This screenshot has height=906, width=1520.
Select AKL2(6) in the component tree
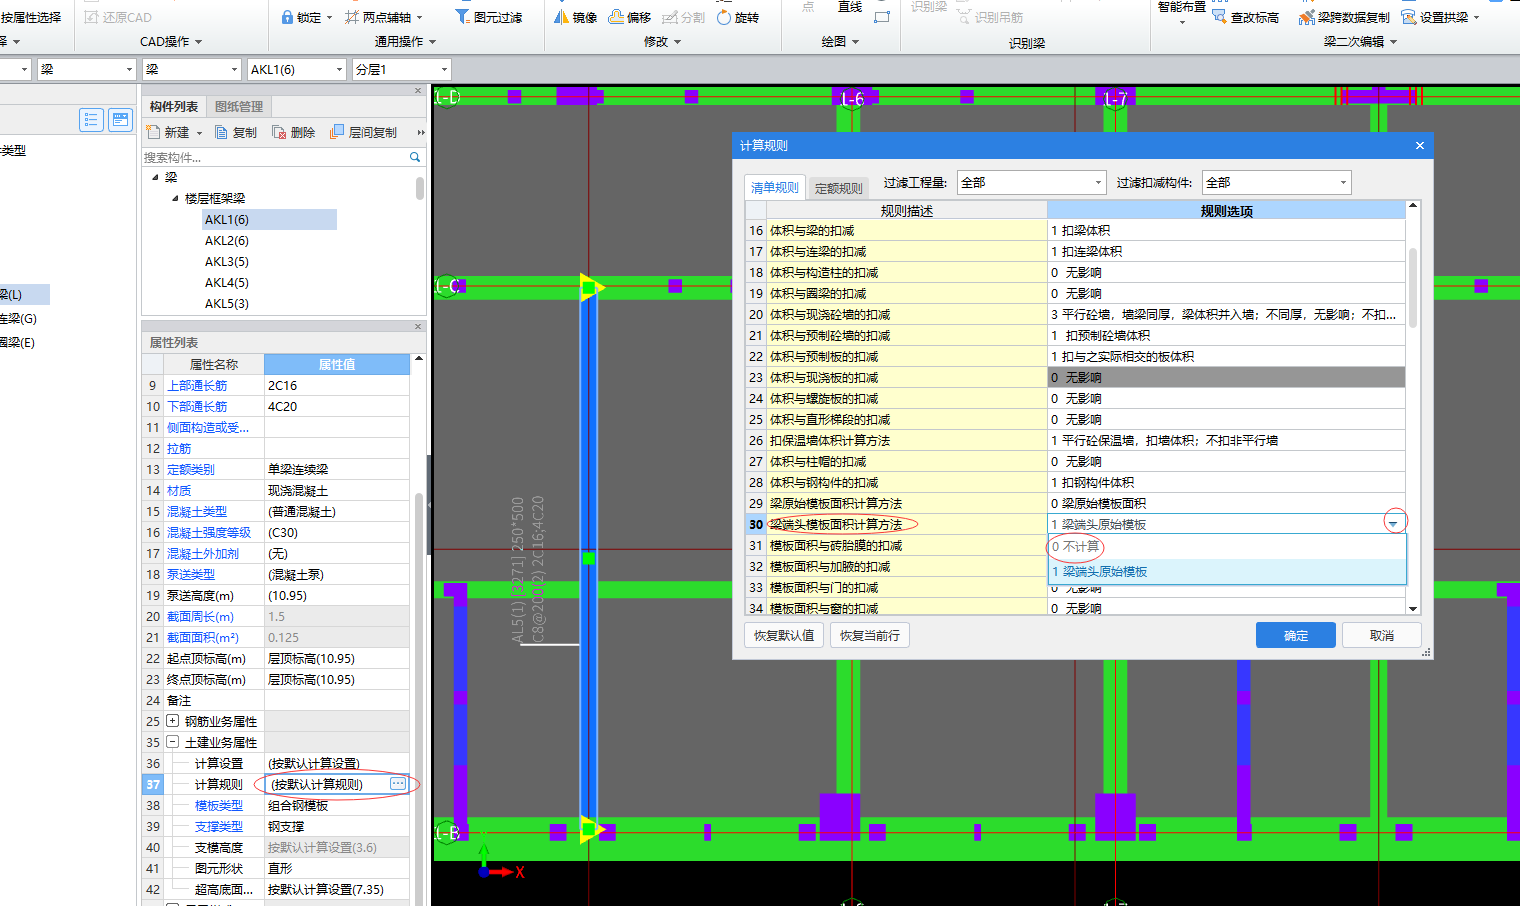[227, 241]
